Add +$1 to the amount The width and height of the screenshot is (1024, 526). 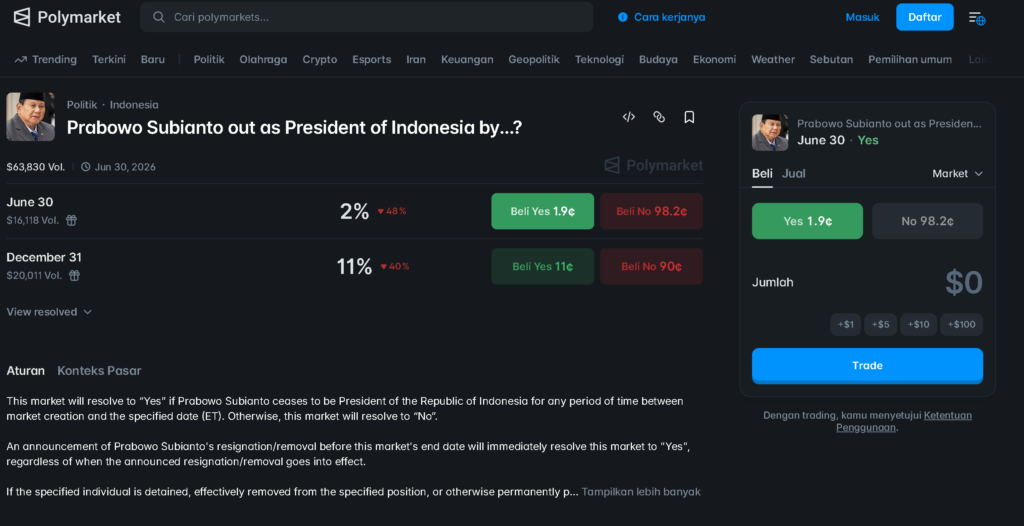pyautogui.click(x=846, y=325)
